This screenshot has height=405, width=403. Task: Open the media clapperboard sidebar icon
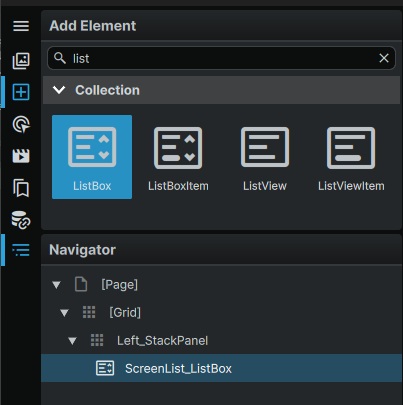[x=21, y=156]
